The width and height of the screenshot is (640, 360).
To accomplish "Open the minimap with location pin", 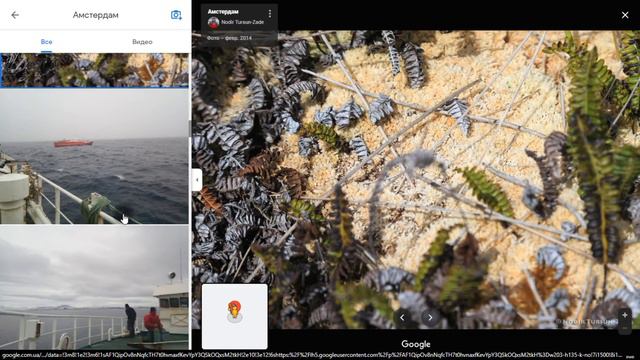I will pyautogui.click(x=235, y=317).
